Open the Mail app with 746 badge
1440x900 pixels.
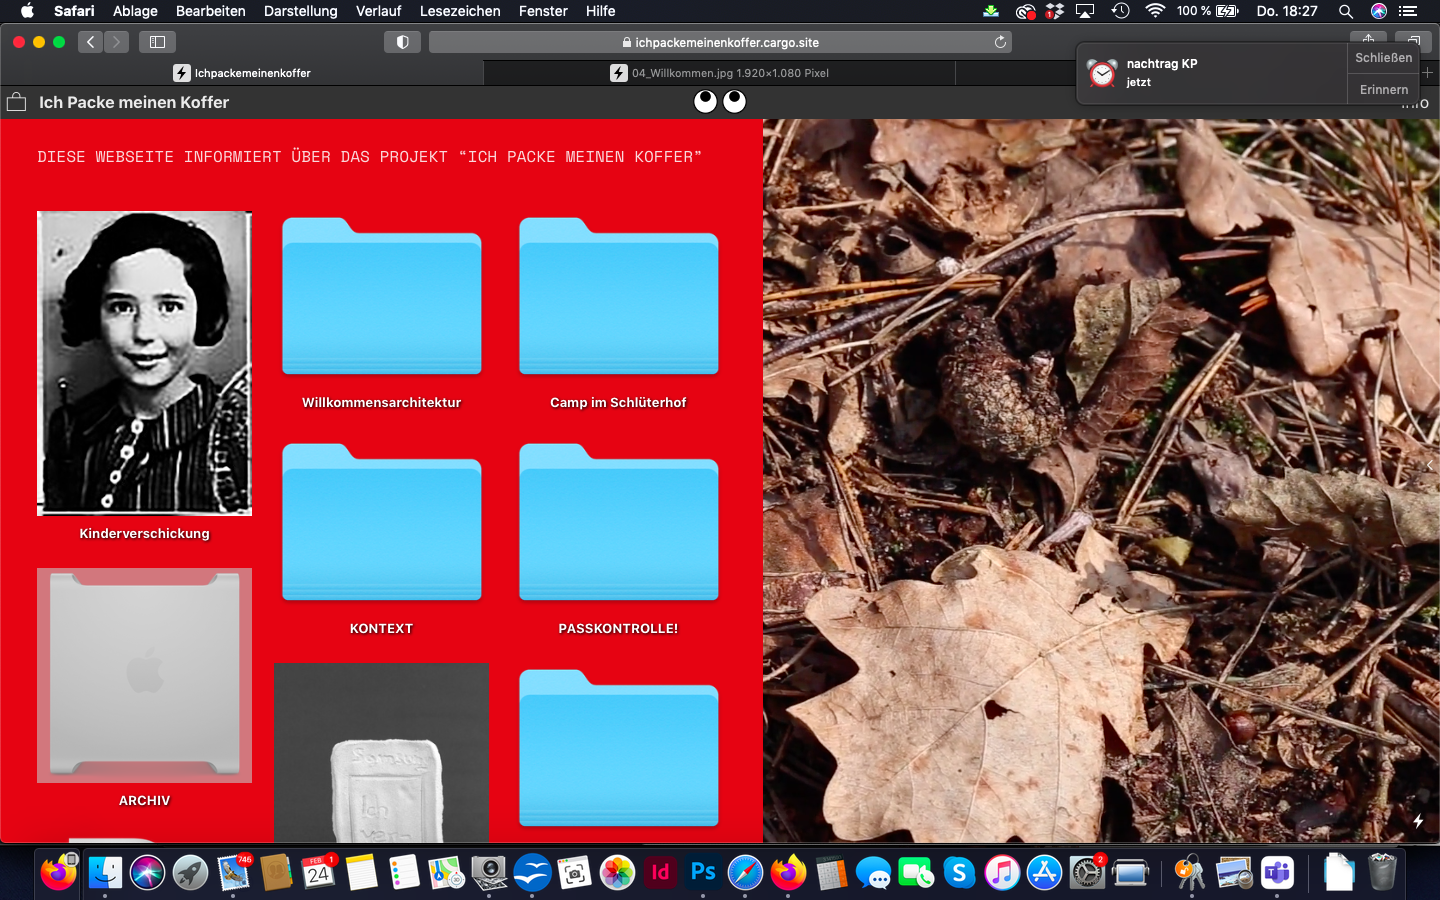pyautogui.click(x=233, y=873)
